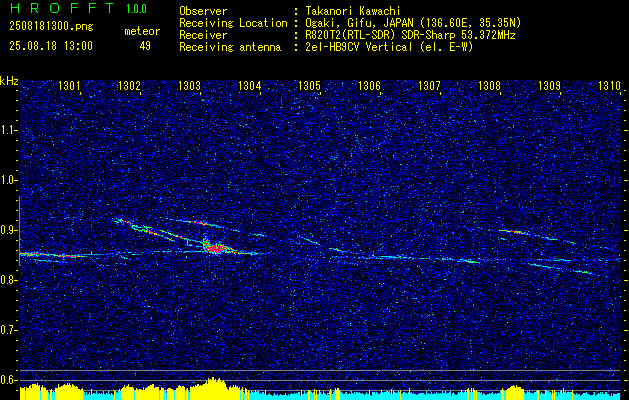
Task: Click the 1.0 kHz axis label
Action: (8, 180)
